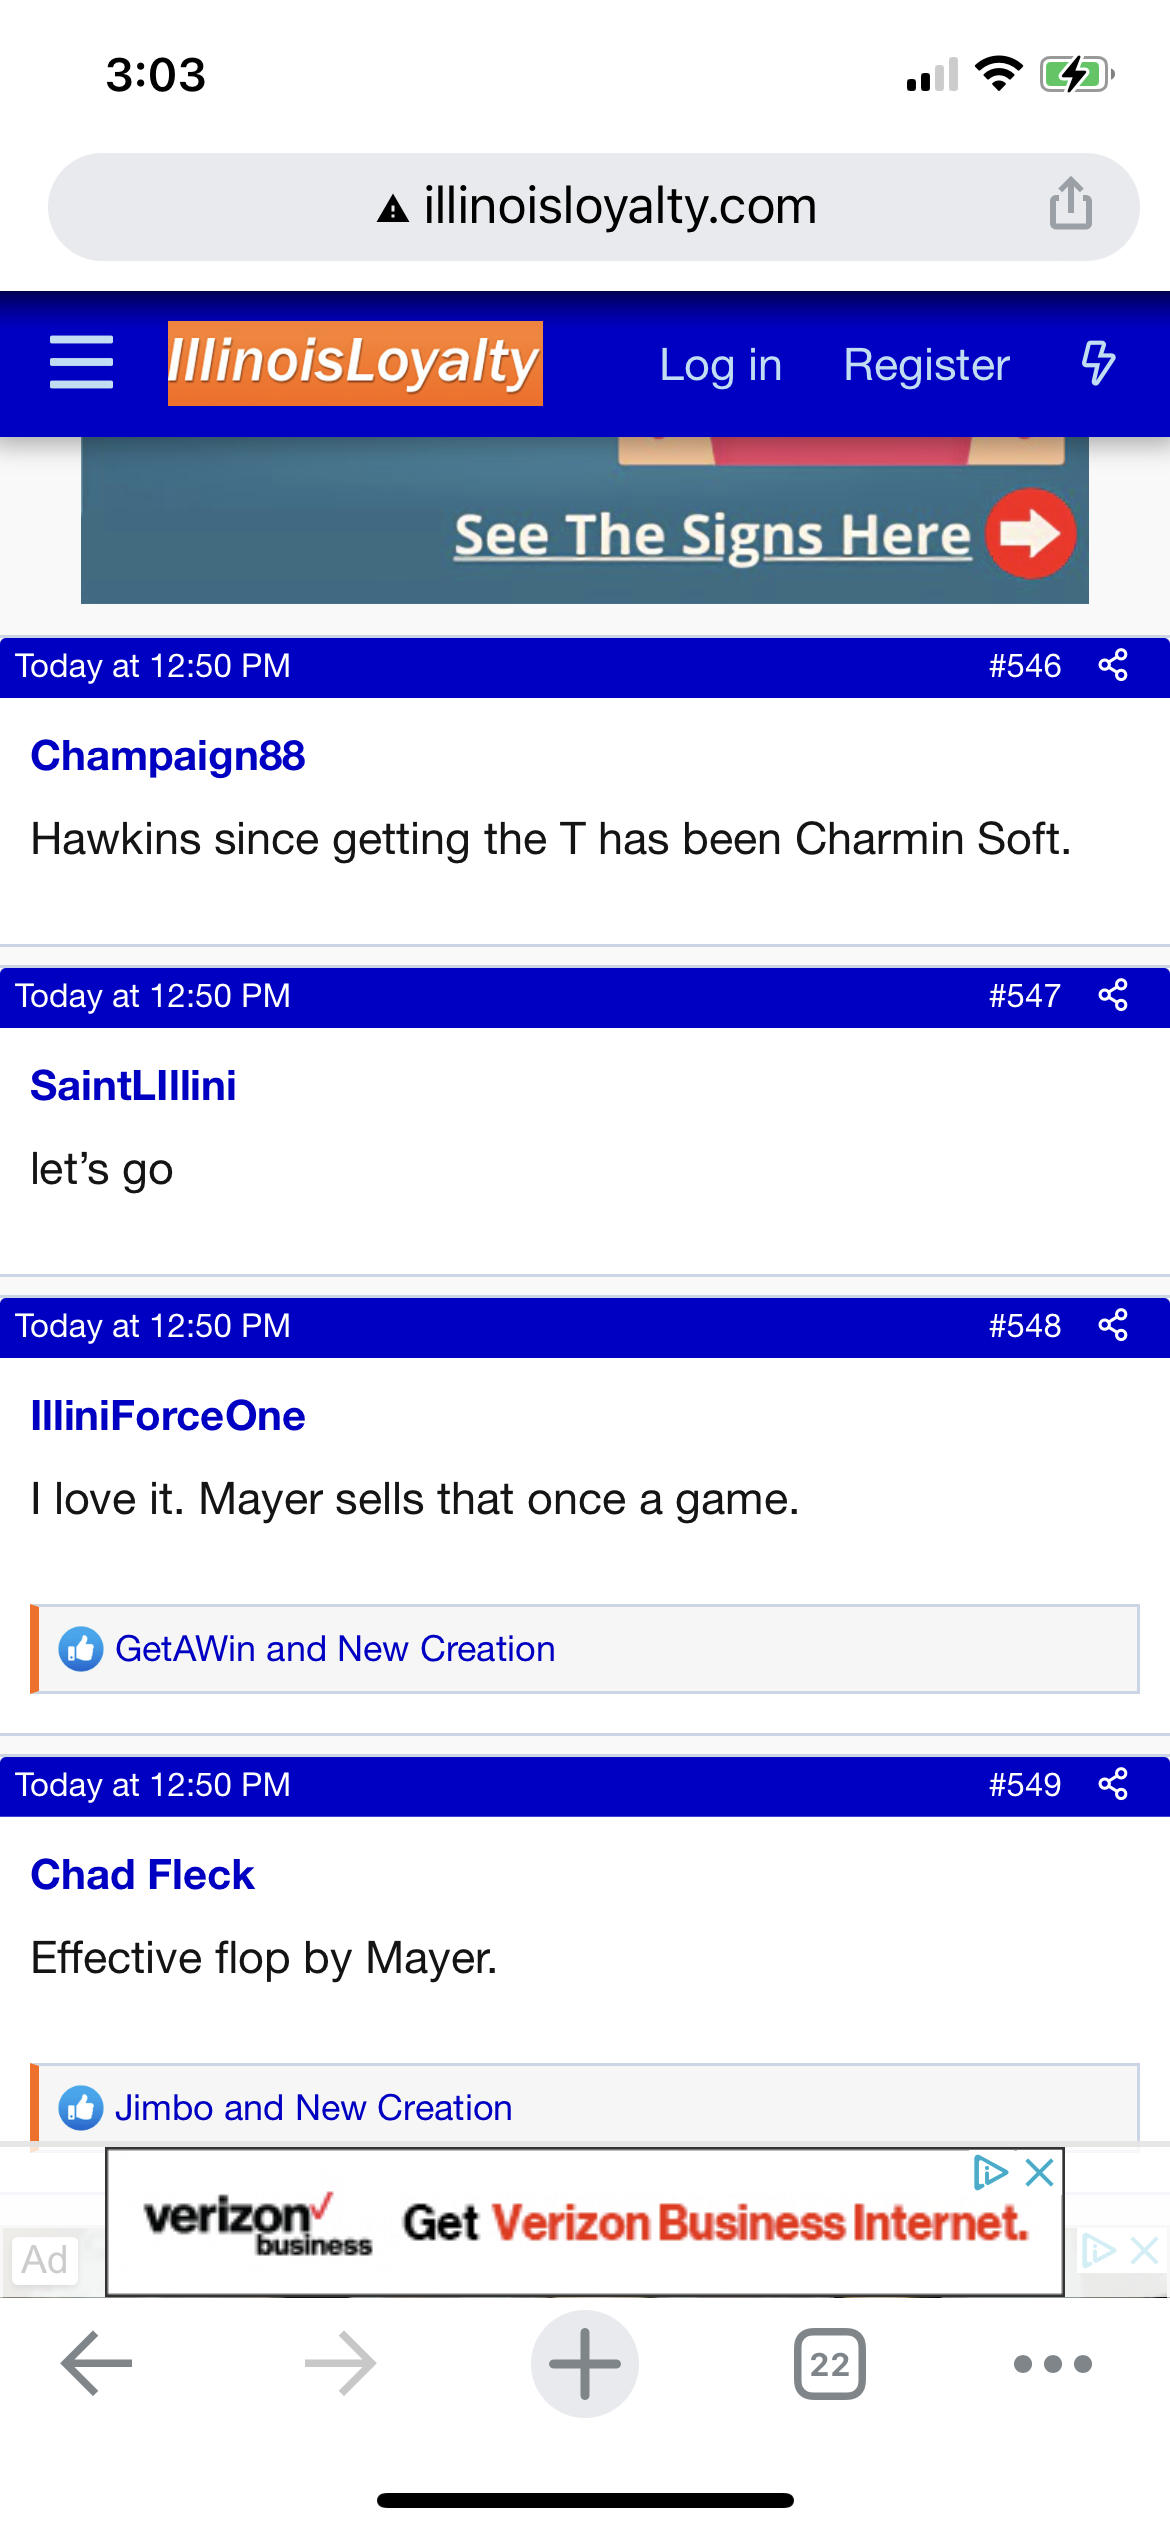Viewport: 1170px width, 2532px height.
Task: Open the hamburger navigation menu
Action: tap(81, 363)
